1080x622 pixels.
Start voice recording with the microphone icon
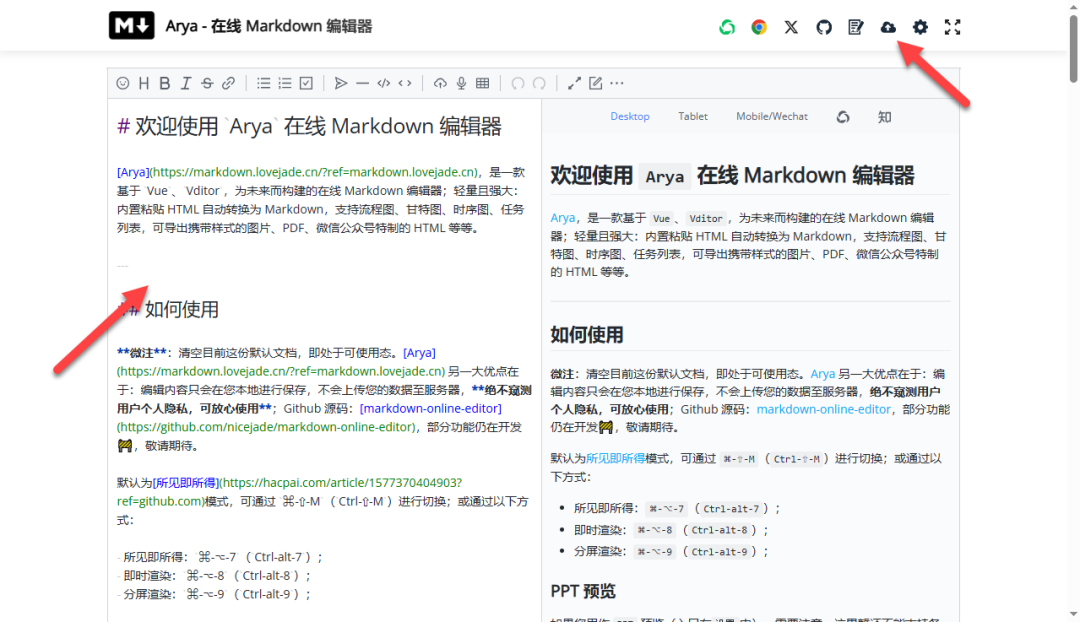pos(461,83)
